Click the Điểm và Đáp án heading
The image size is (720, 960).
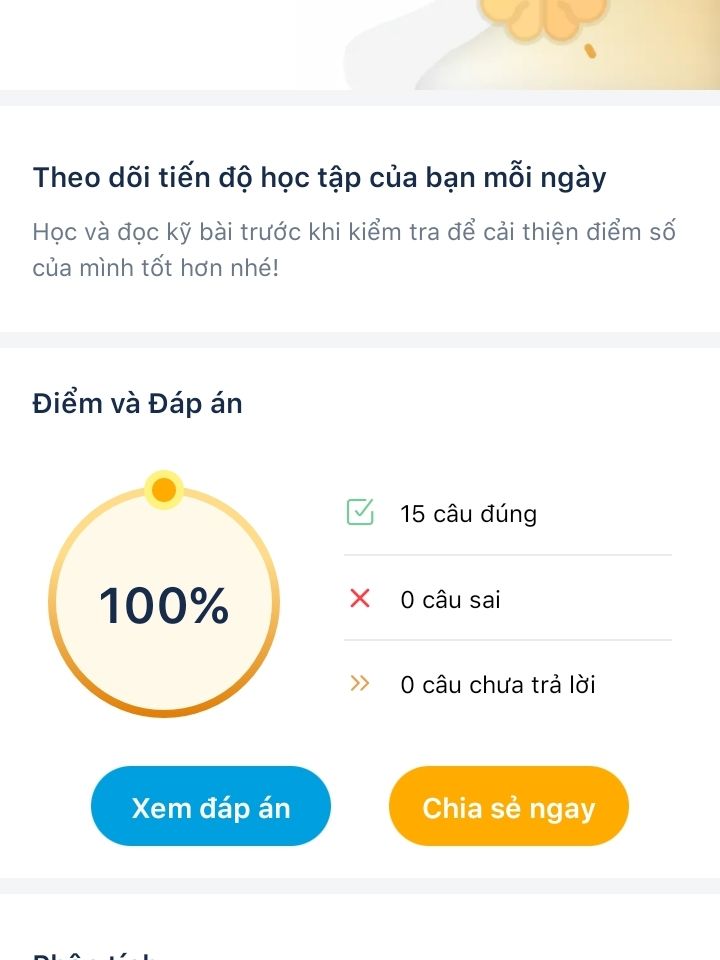pos(137,403)
